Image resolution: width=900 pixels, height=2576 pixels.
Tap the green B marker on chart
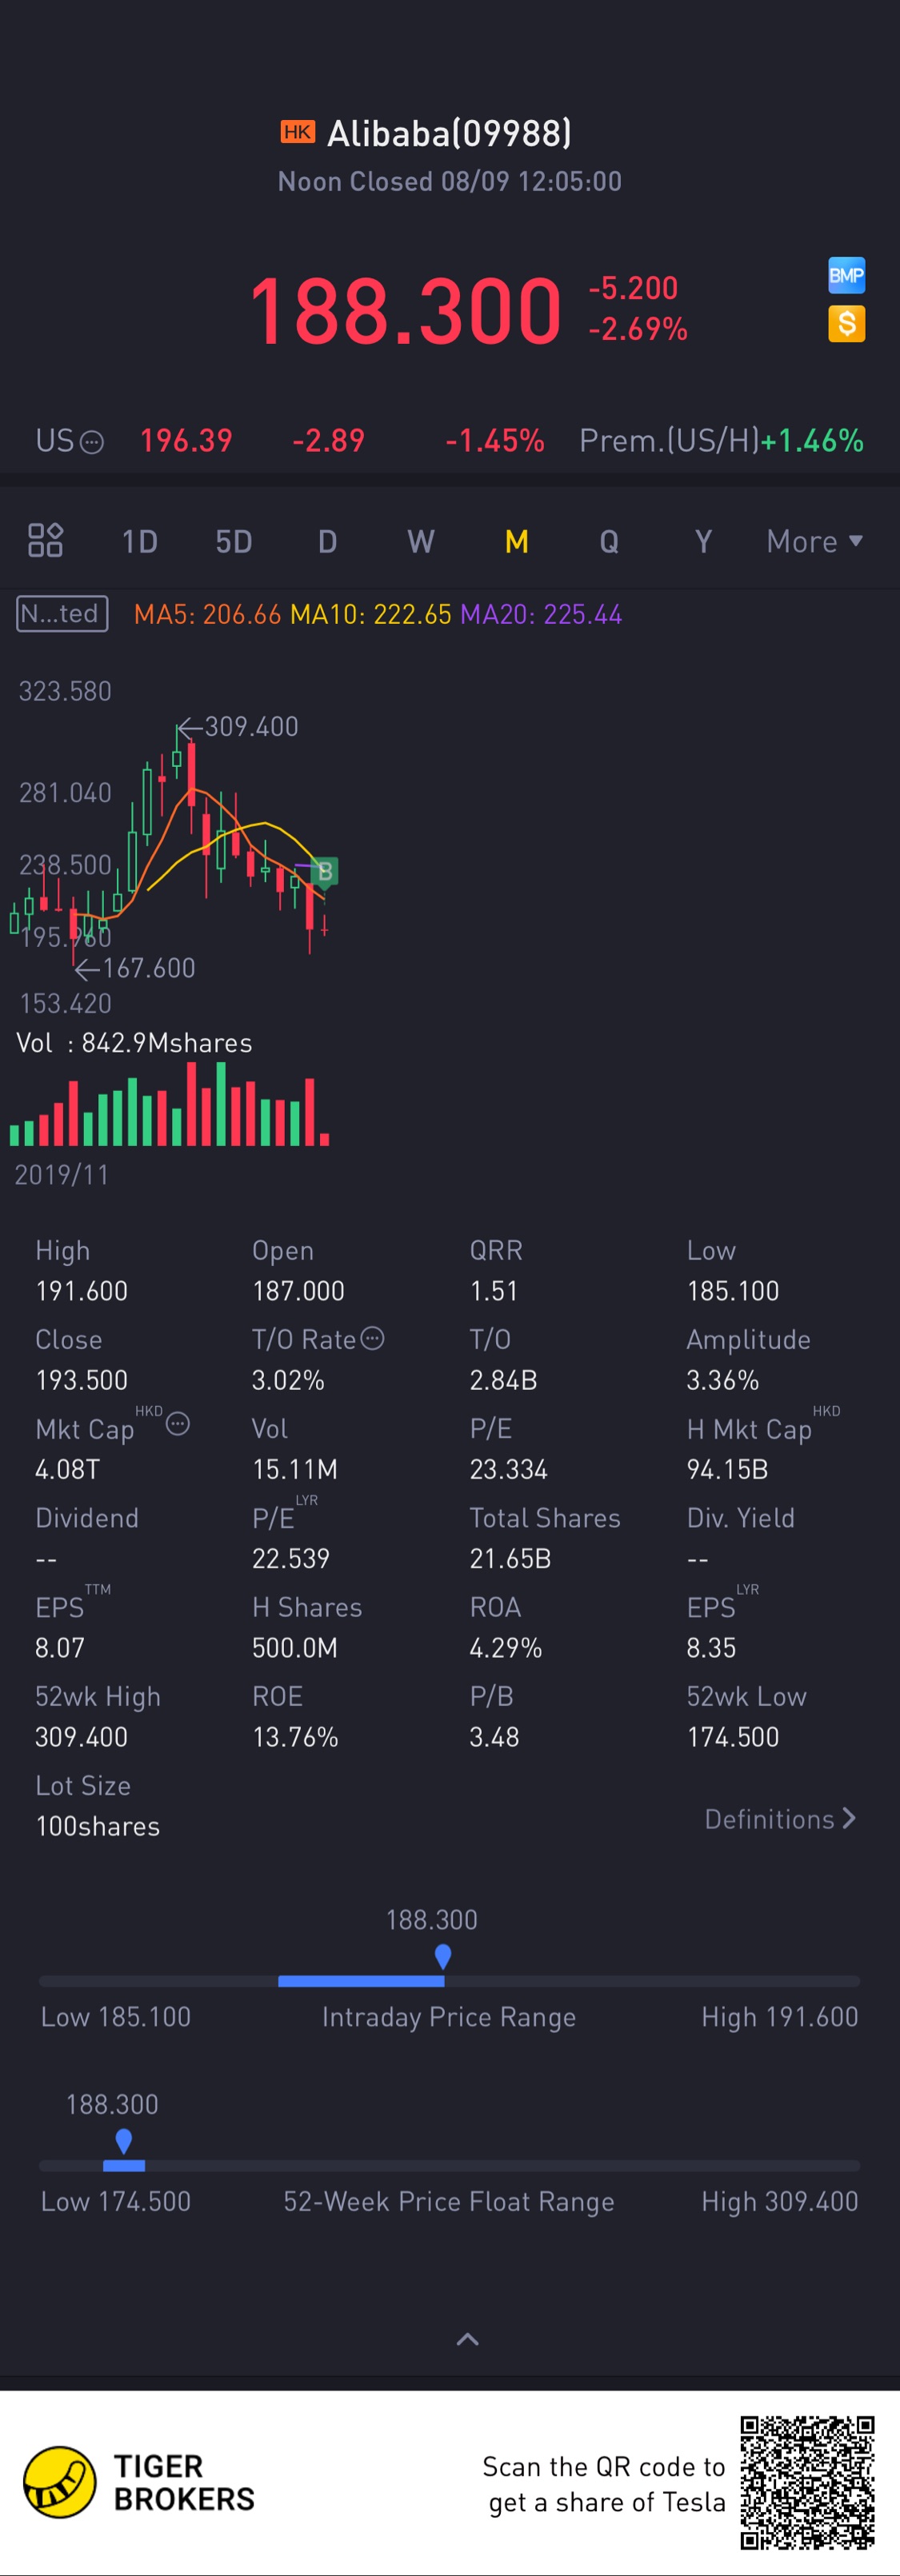click(x=324, y=872)
